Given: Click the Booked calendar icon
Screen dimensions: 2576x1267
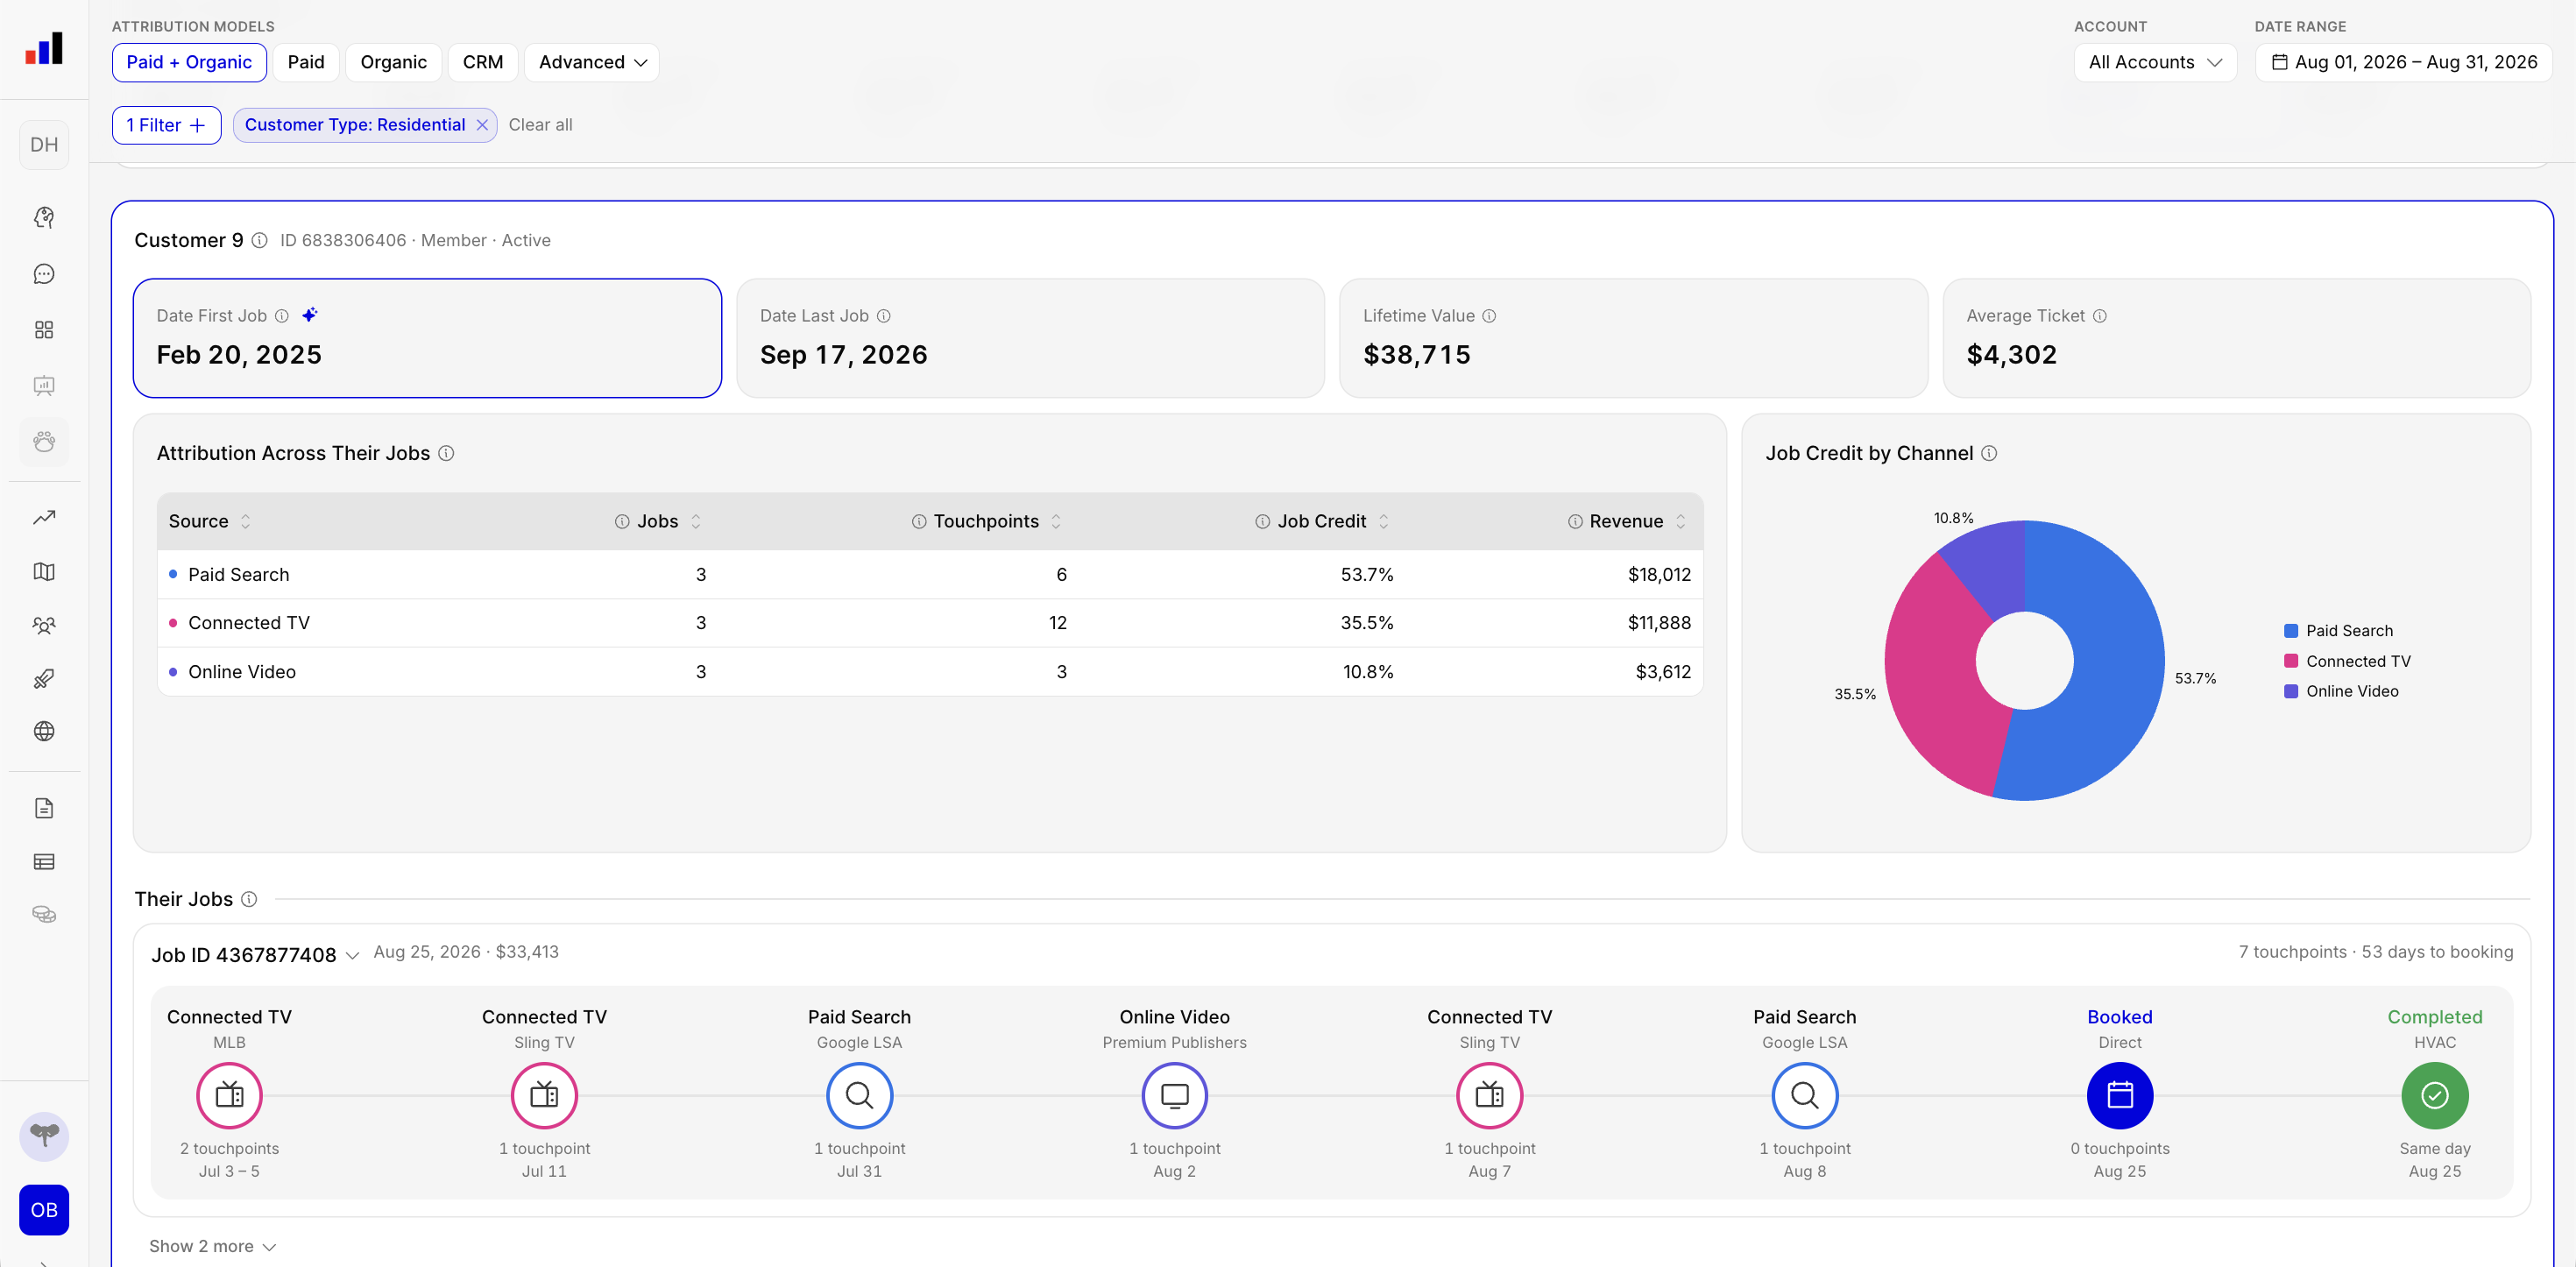Looking at the screenshot, I should pos(2119,1096).
